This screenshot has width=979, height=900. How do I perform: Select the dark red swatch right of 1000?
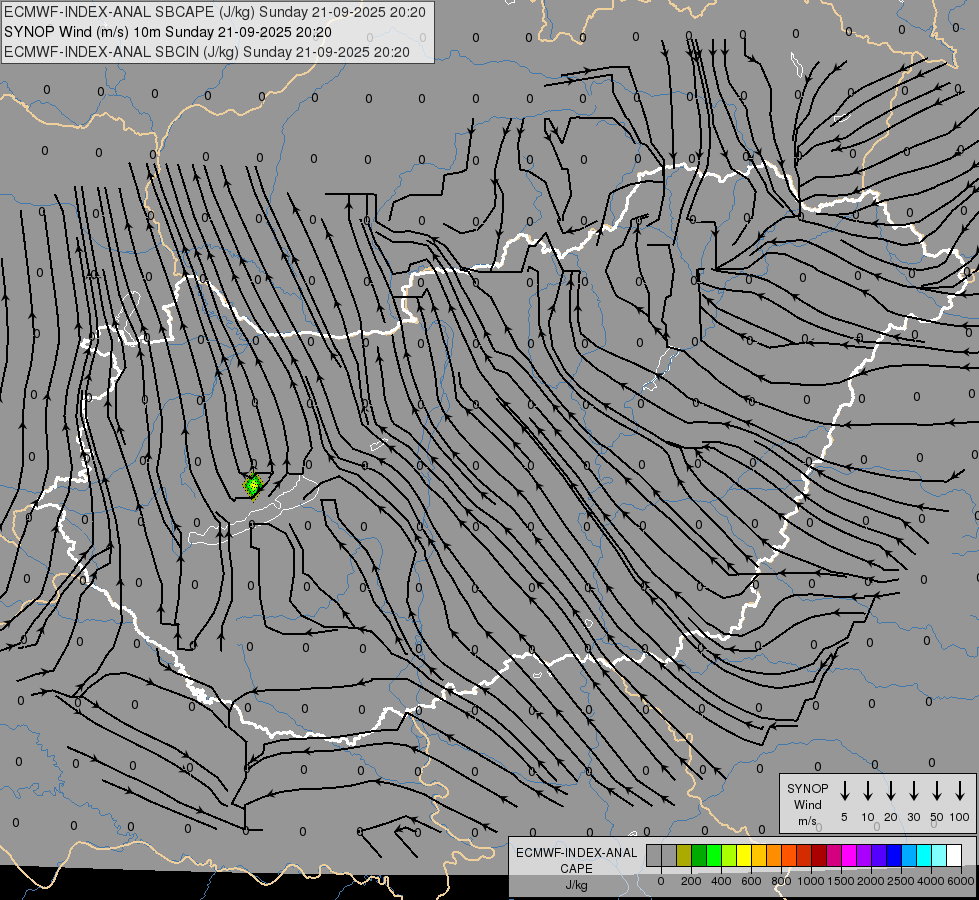tap(819, 855)
